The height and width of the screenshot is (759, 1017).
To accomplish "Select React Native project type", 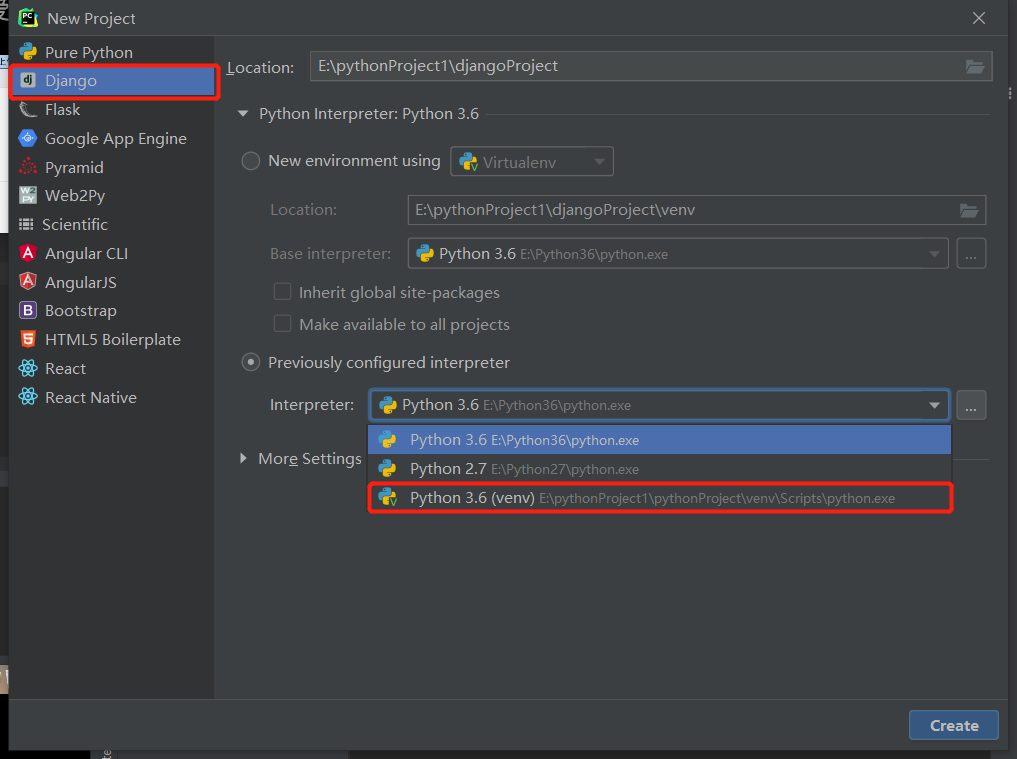I will click(113, 397).
